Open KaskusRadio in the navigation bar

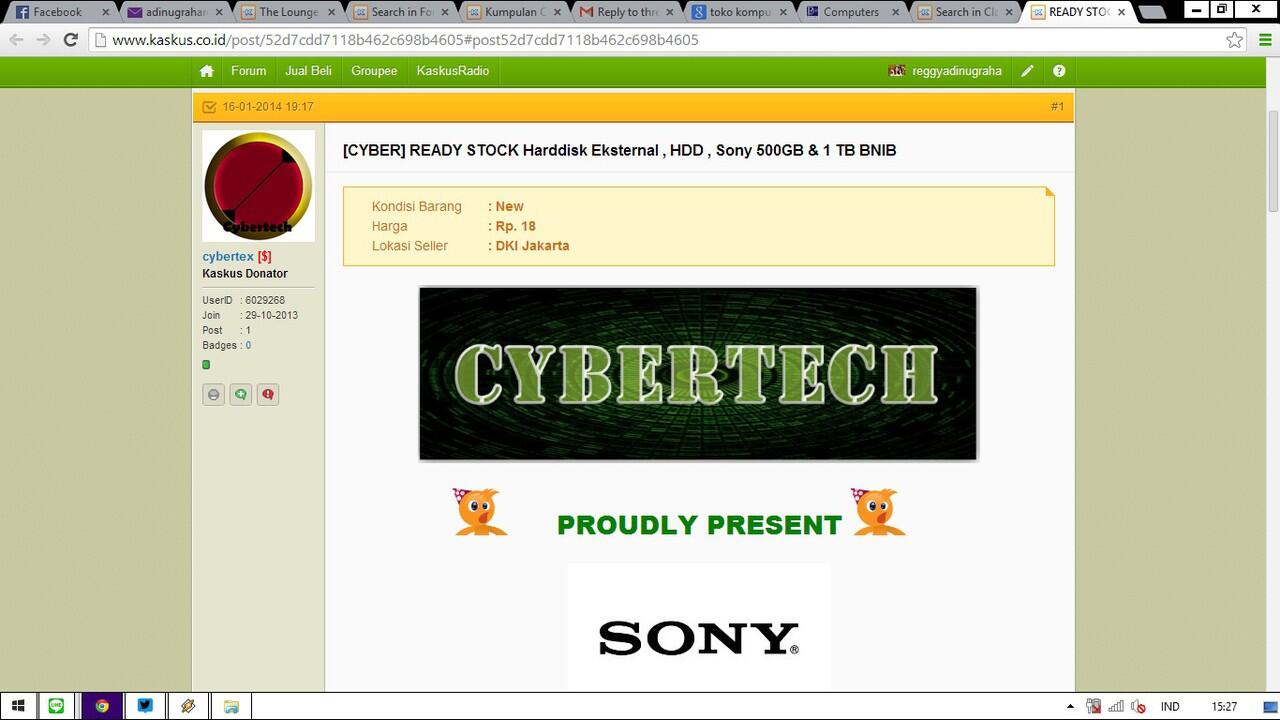coord(453,71)
